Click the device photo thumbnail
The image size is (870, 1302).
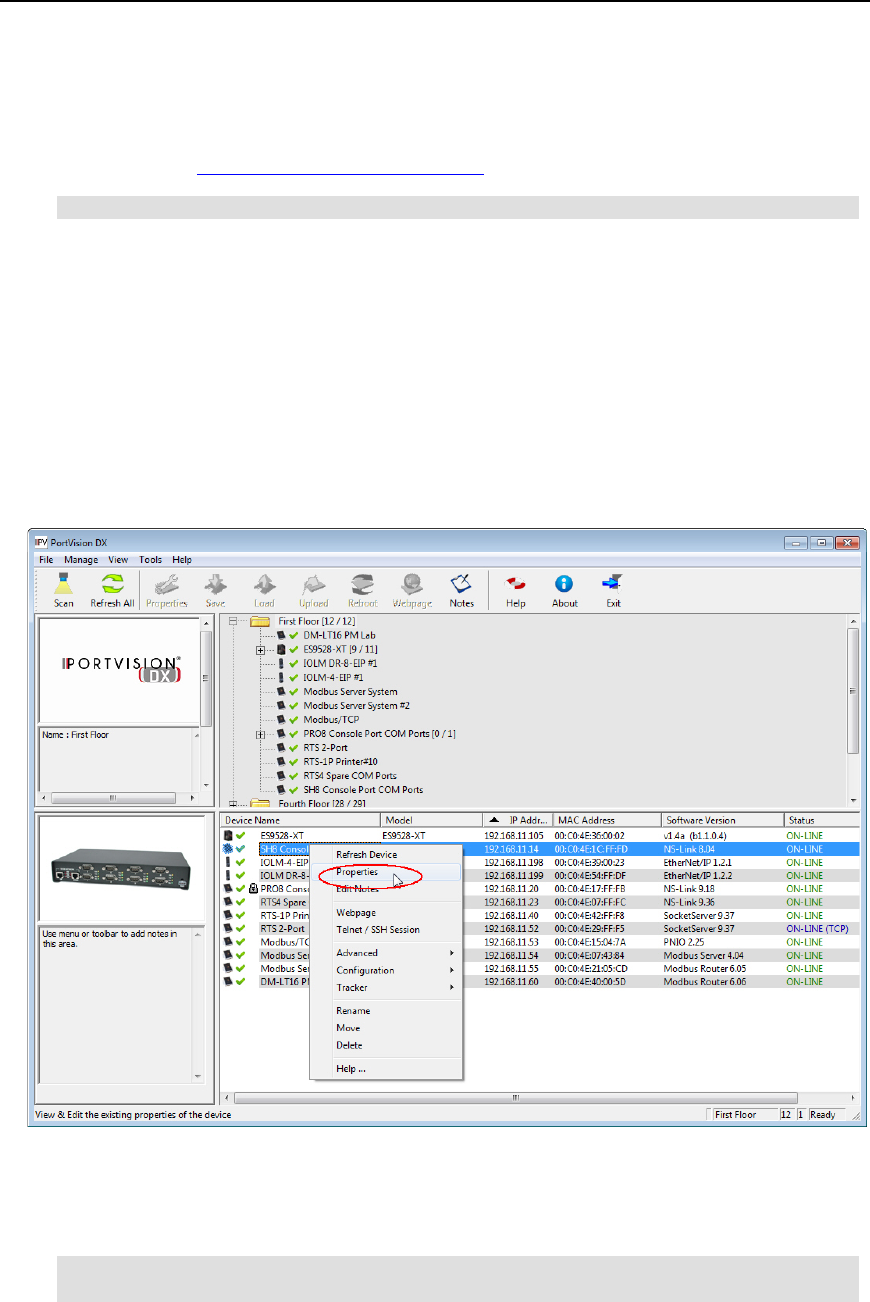(x=119, y=867)
